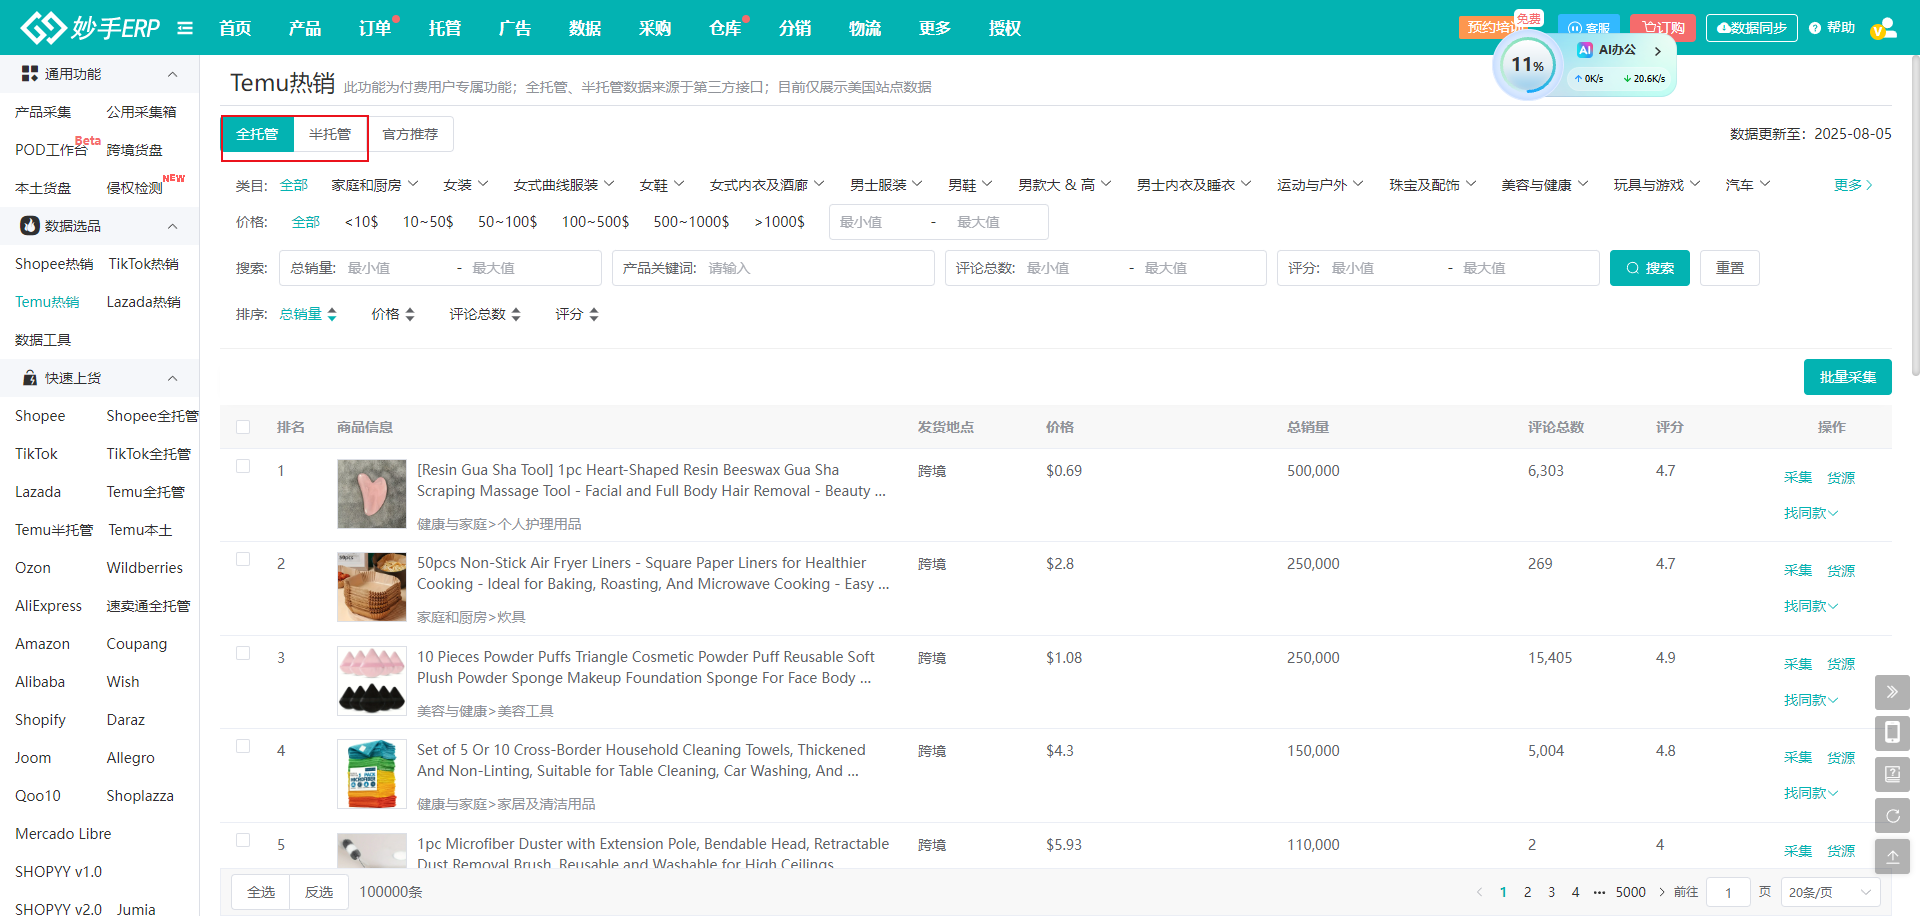The image size is (1920, 916).
Task: Open the 物流 top menu
Action: [x=865, y=28]
